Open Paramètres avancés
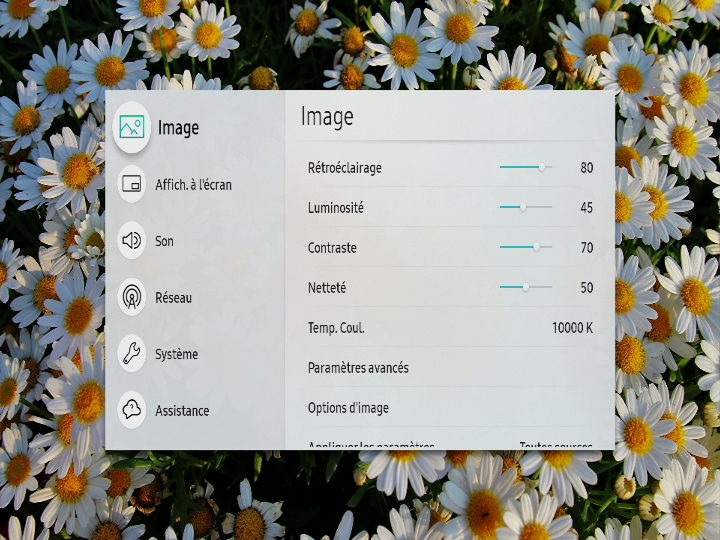The image size is (720, 540). pos(450,368)
